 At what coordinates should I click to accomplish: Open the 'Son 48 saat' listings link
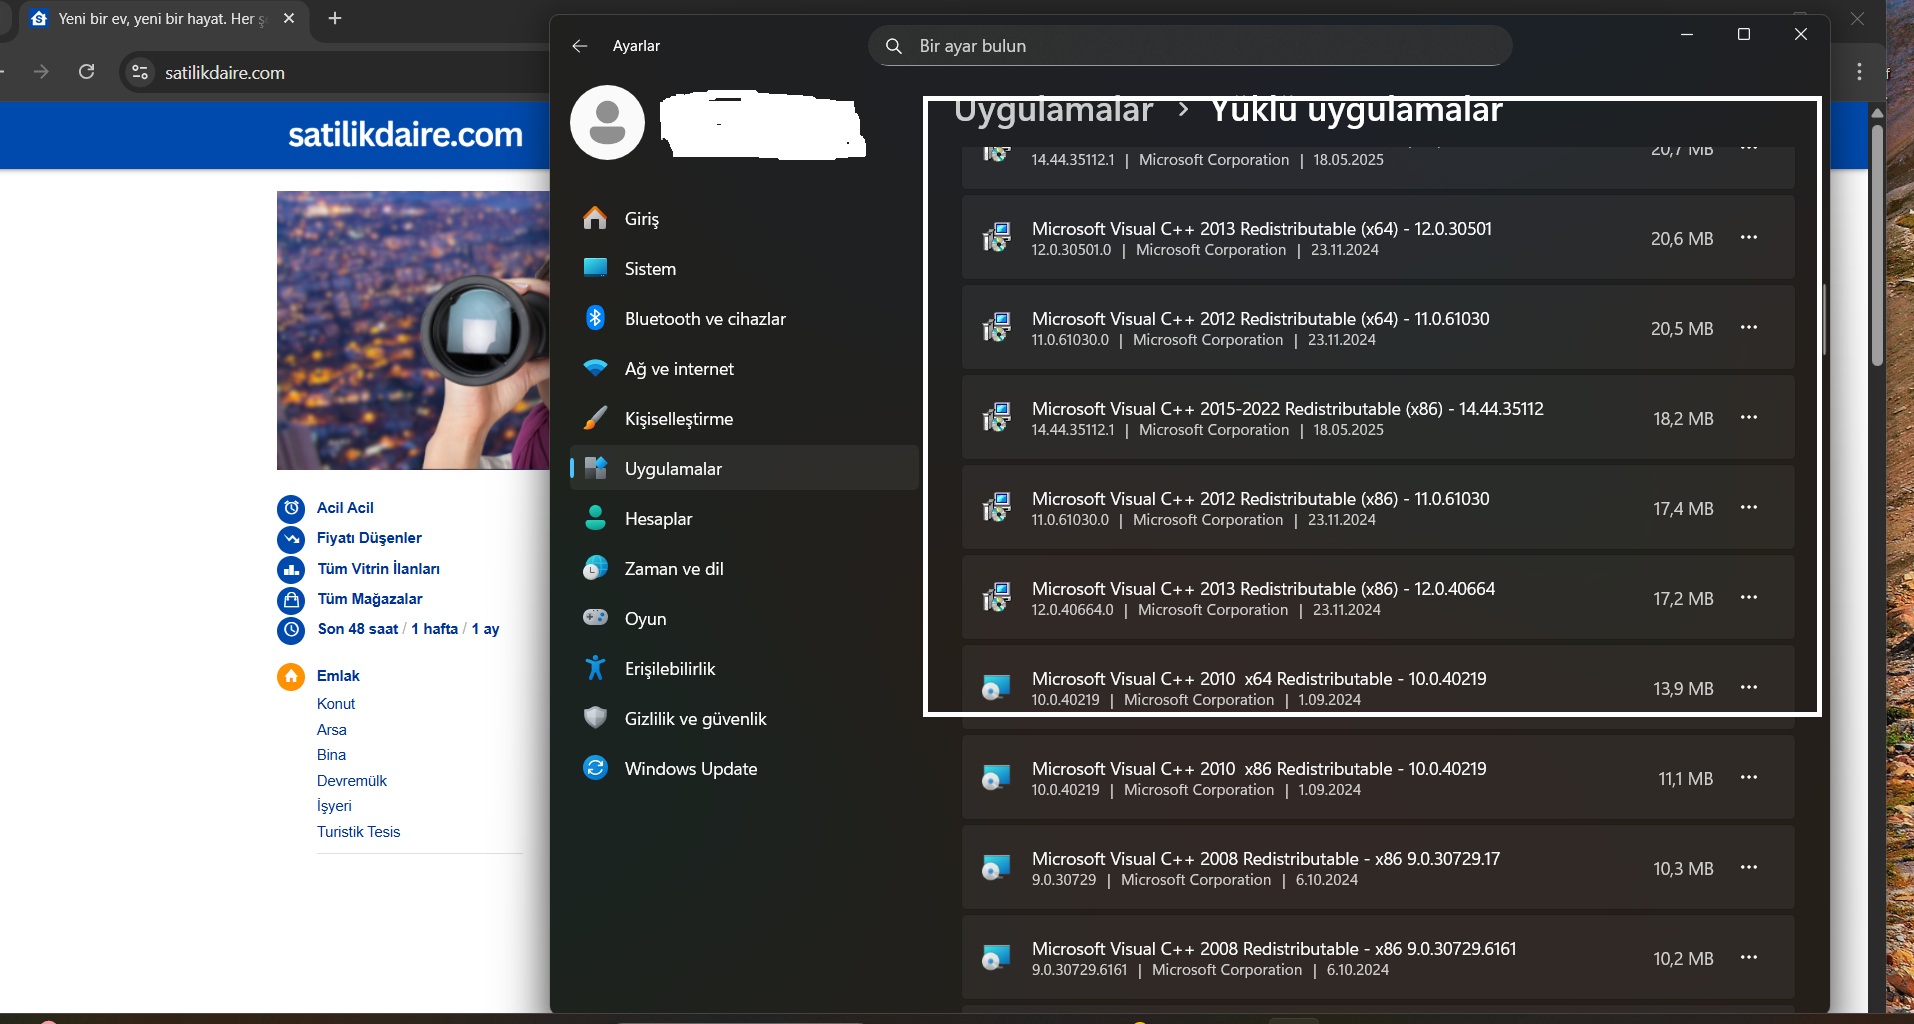(358, 629)
